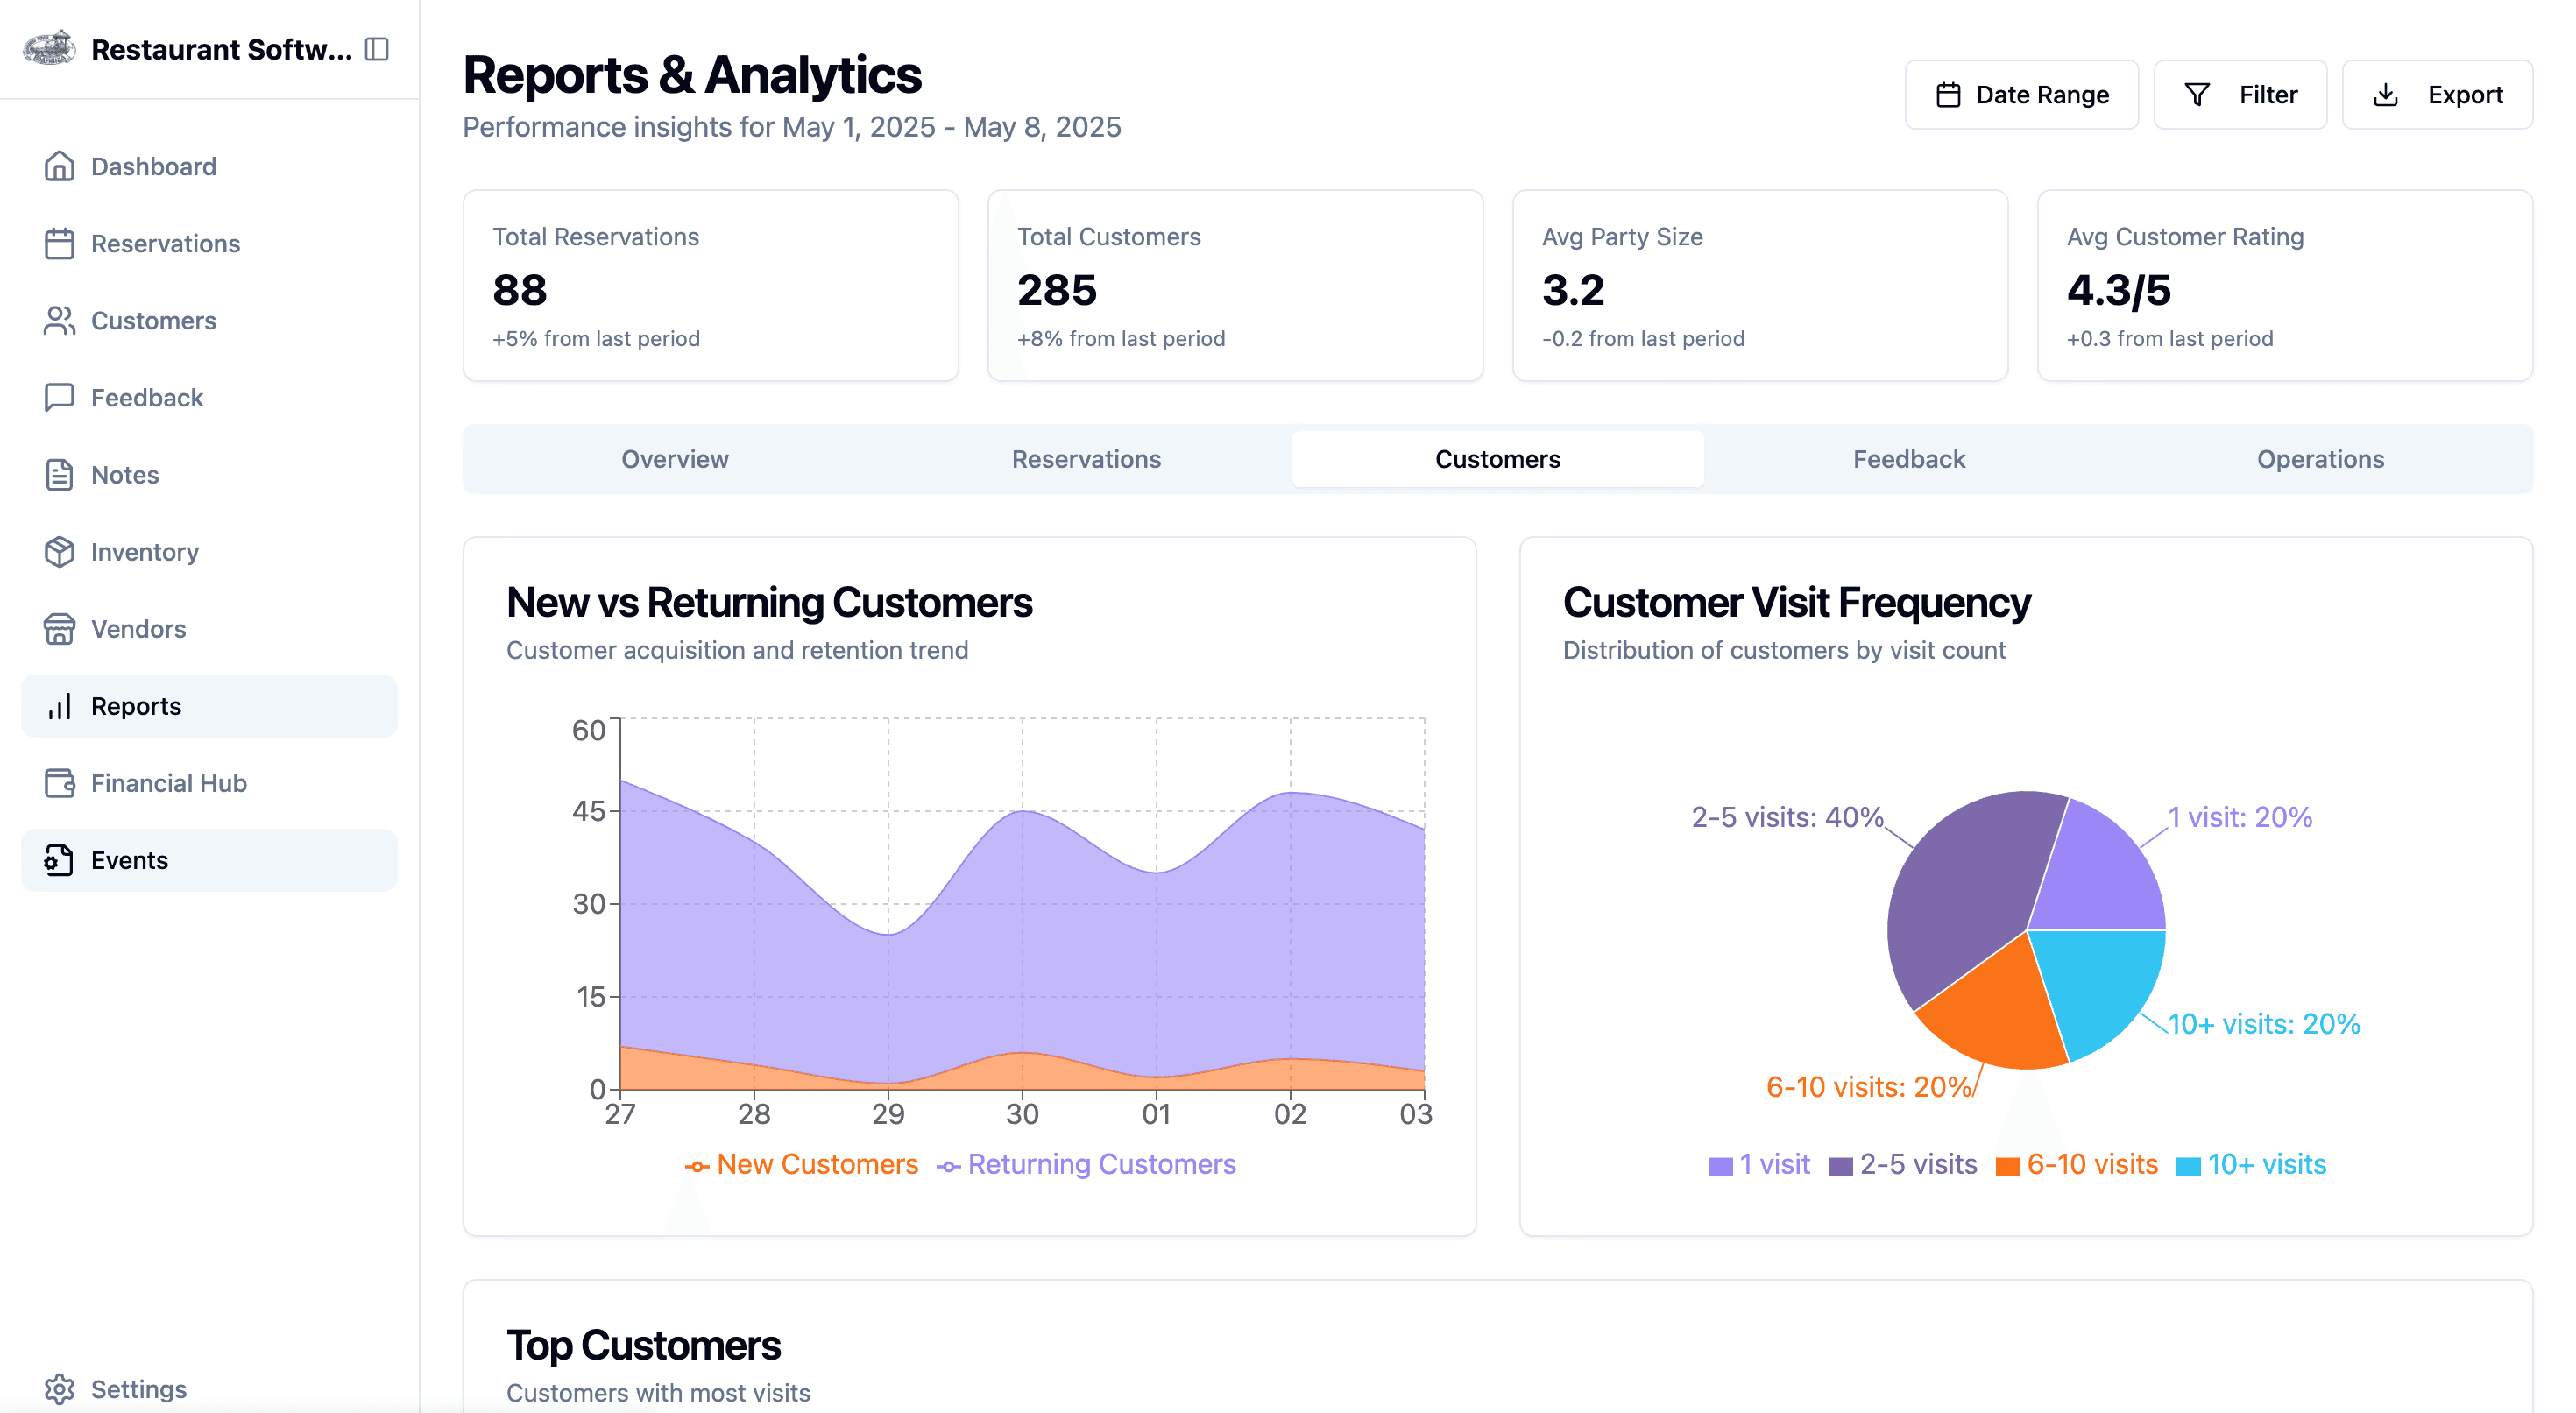The width and height of the screenshot is (2576, 1413).
Task: Click the Settings gear icon
Action: coord(59,1389)
